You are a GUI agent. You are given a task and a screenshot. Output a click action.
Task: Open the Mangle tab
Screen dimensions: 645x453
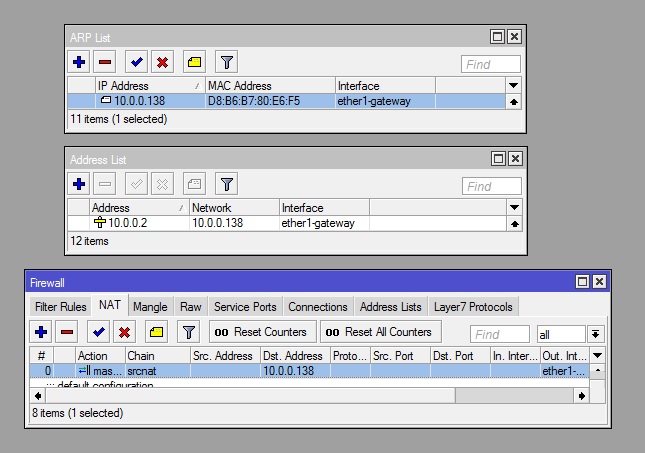click(150, 307)
